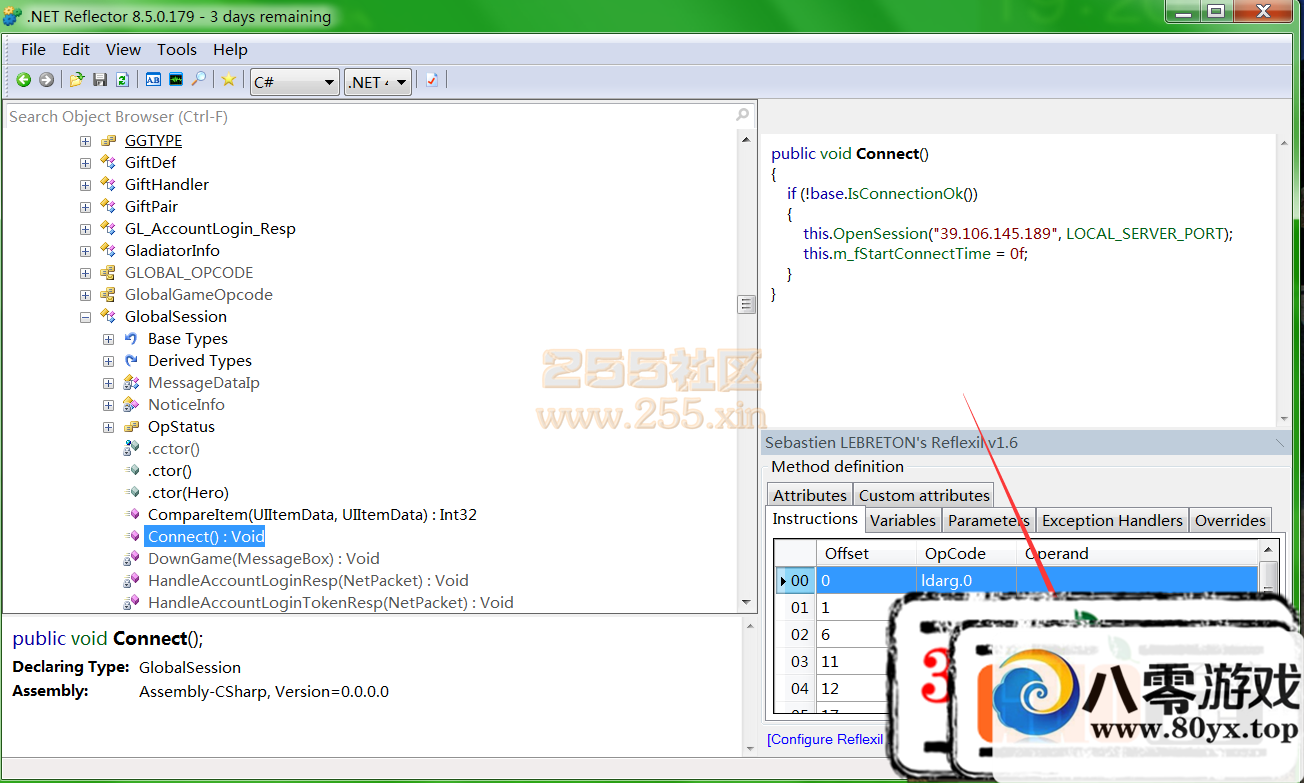Viewport: 1304px width, 783px height.
Task: Click the DownGame method icon
Action: coord(131,558)
